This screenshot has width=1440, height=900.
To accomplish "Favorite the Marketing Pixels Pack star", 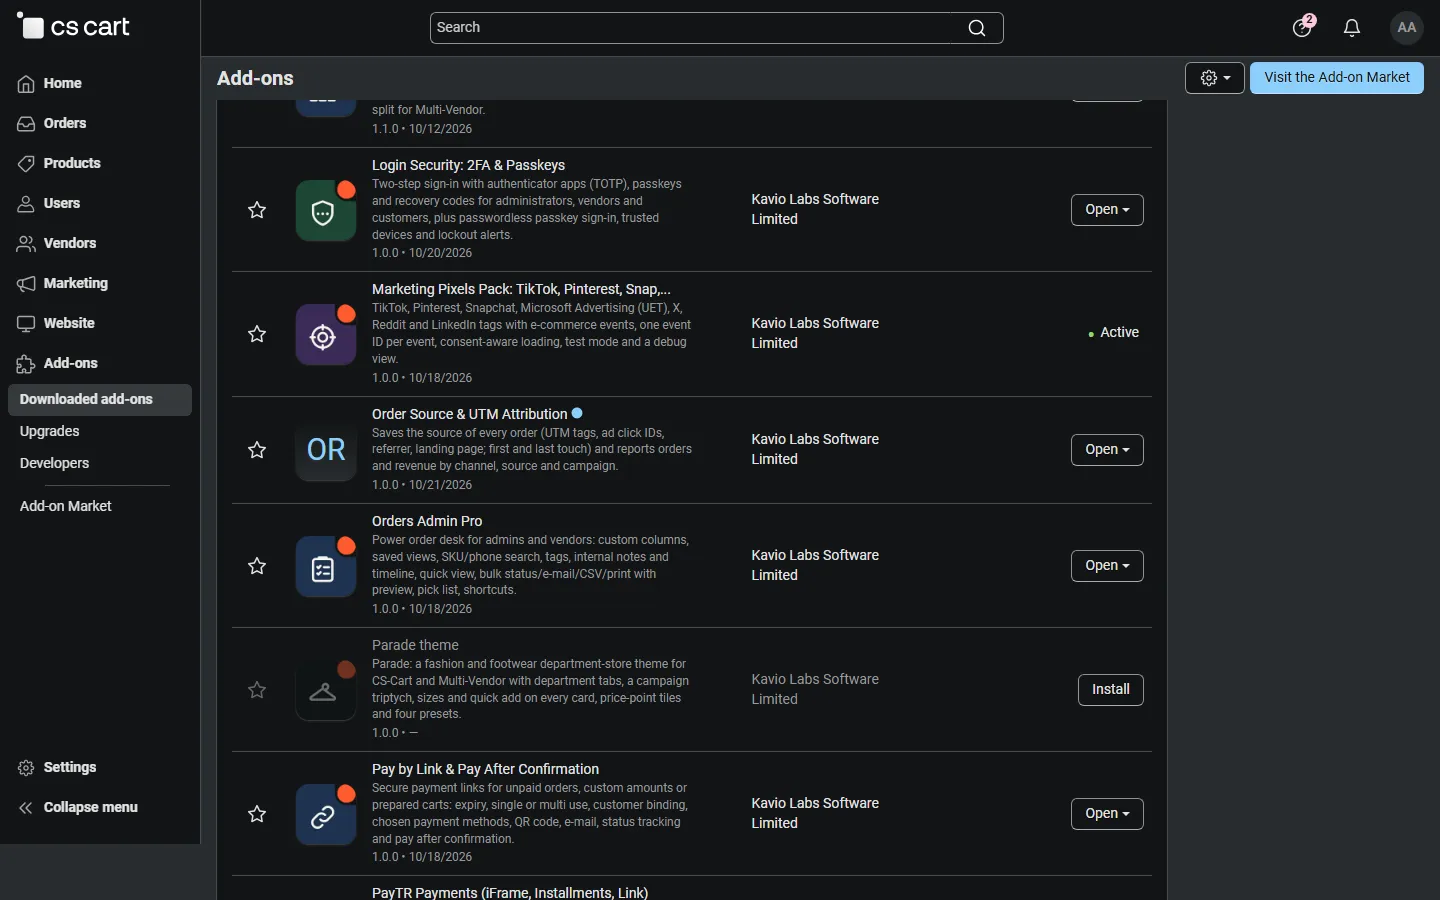I will click(x=257, y=334).
